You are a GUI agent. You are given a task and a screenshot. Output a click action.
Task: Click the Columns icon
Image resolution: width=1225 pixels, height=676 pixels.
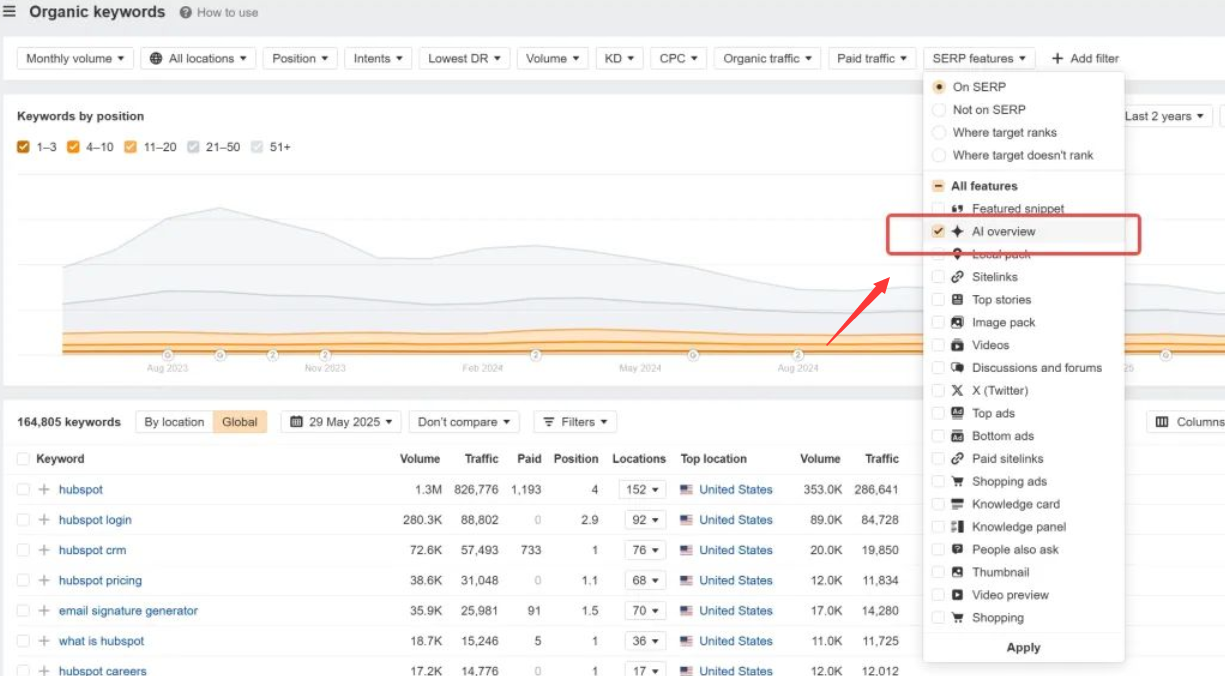pyautogui.click(x=1162, y=422)
